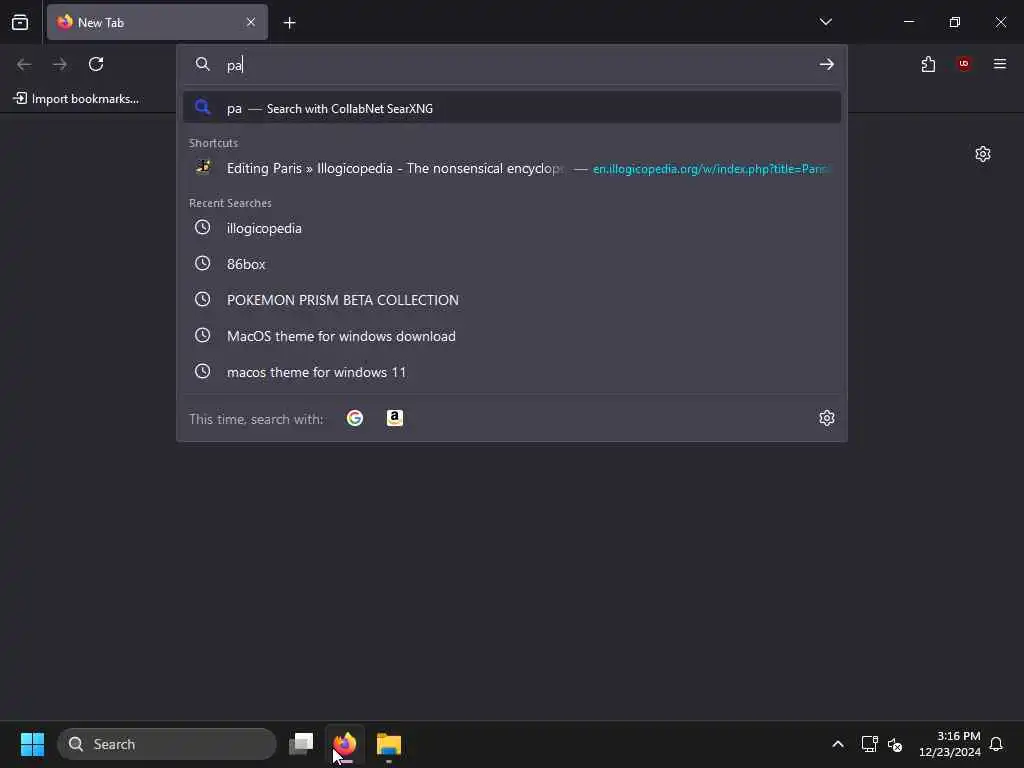The height and width of the screenshot is (768, 1024).
Task: Open a new tab with the plus button
Action: (289, 23)
